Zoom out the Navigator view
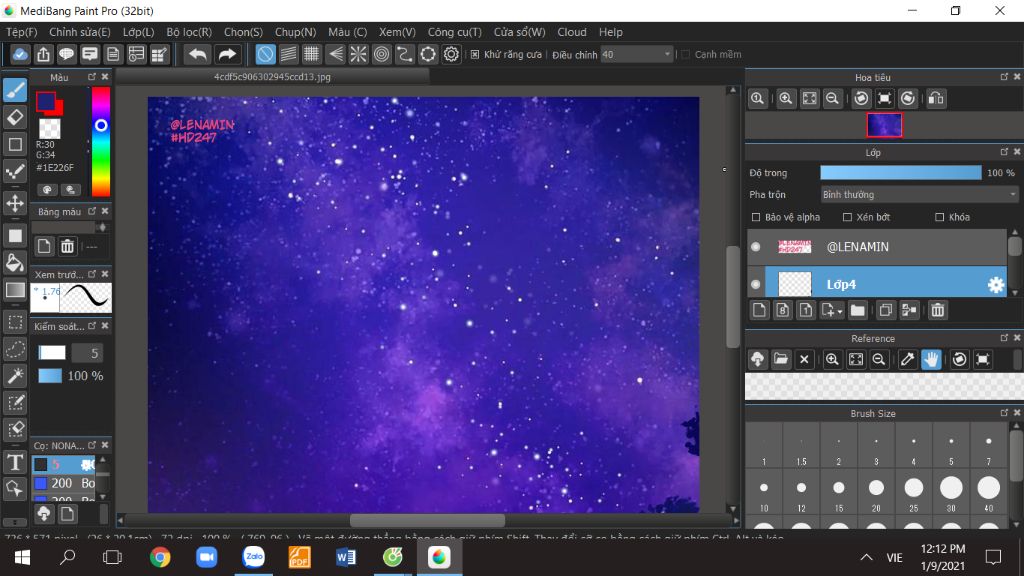 click(x=832, y=99)
